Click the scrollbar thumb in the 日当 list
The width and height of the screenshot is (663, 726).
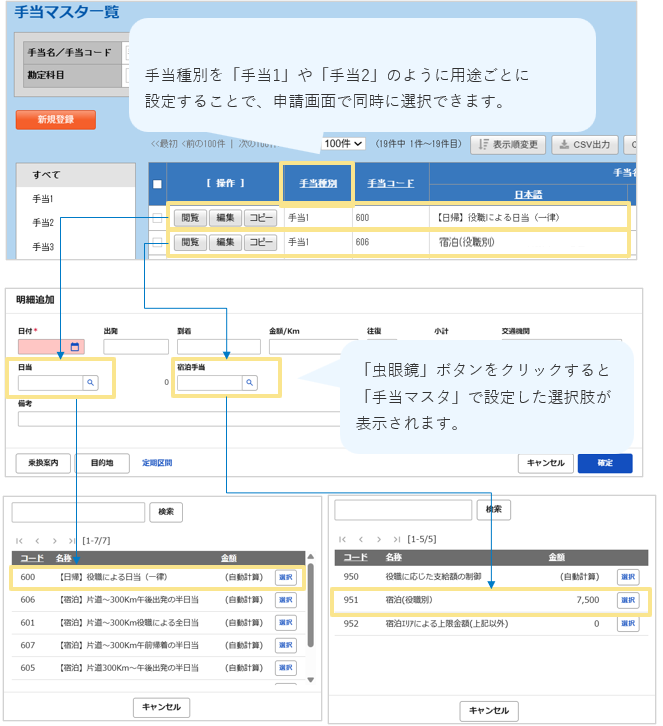click(311, 605)
